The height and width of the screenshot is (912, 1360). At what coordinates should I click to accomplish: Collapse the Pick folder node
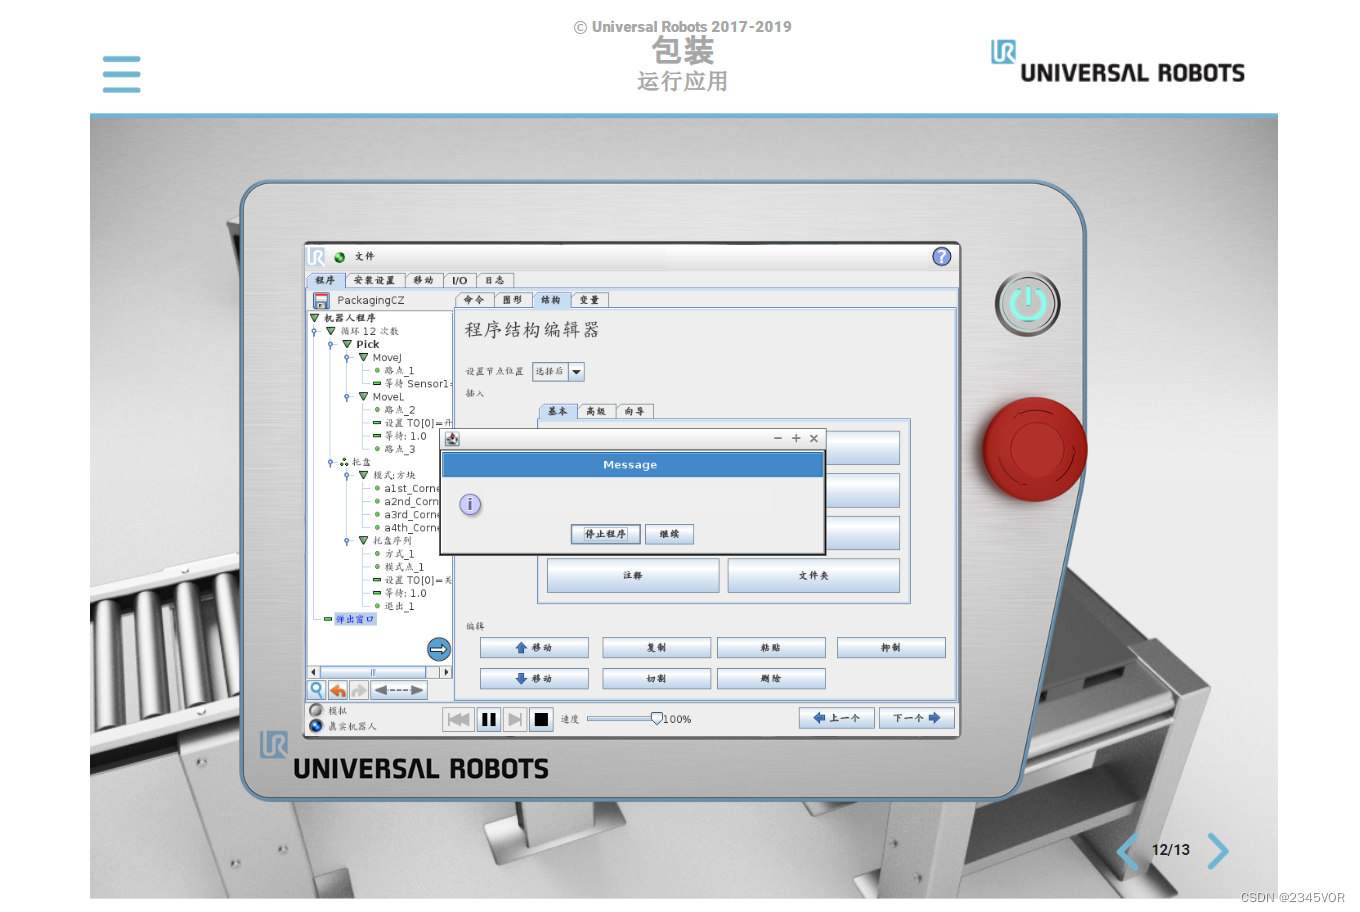[x=347, y=344]
